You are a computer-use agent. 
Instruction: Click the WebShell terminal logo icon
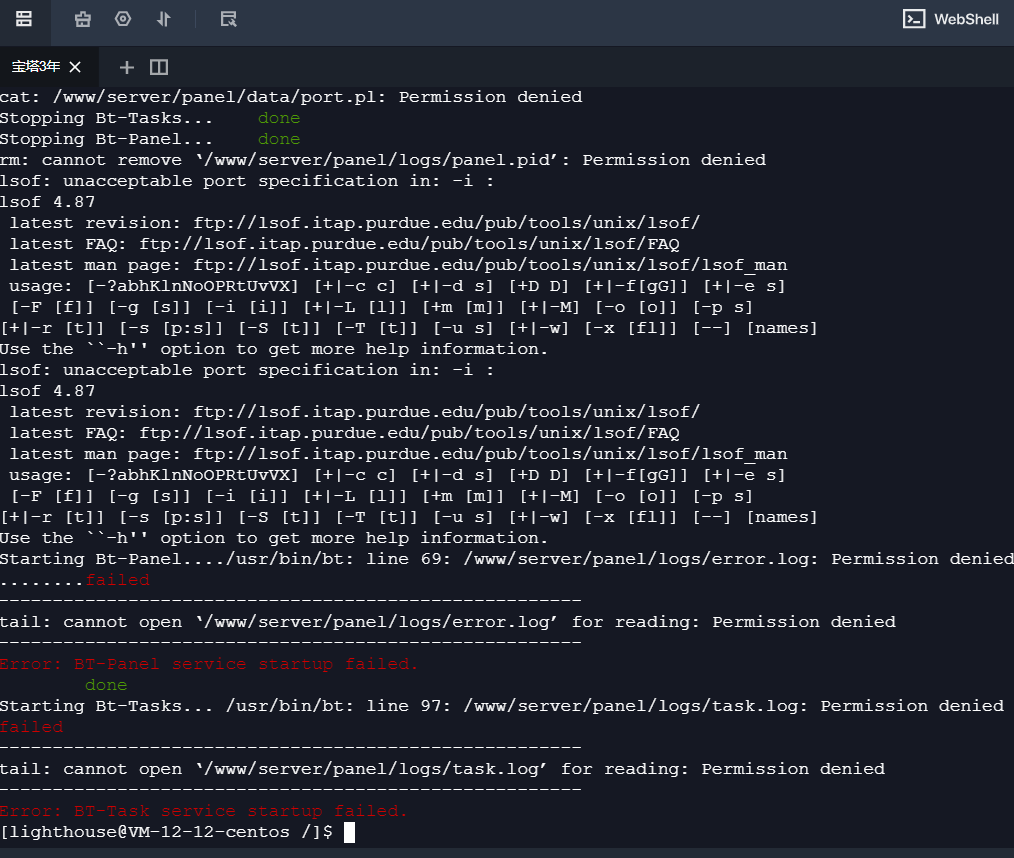point(914,19)
